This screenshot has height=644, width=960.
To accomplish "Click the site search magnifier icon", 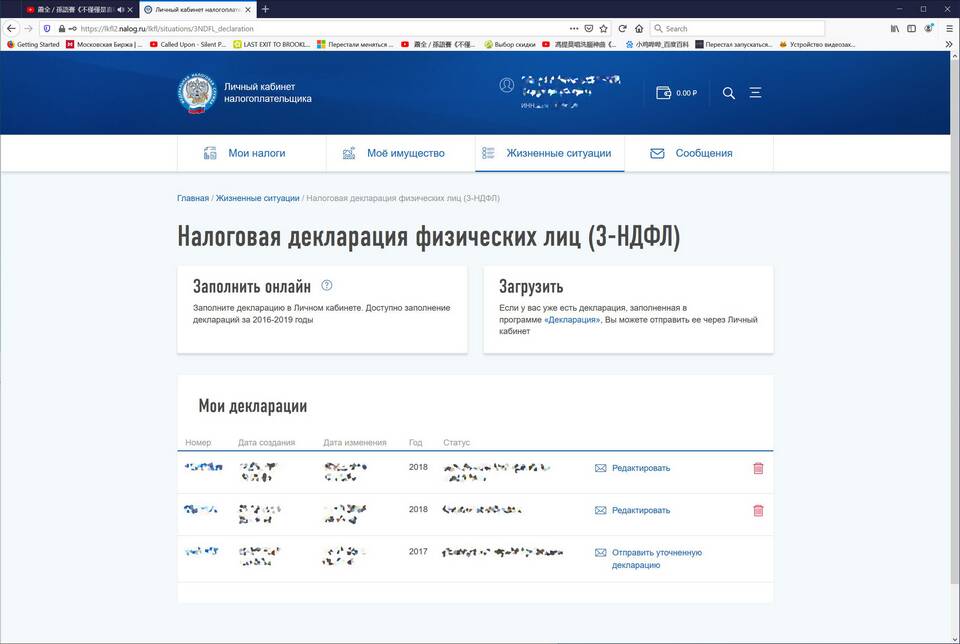I will pos(729,93).
